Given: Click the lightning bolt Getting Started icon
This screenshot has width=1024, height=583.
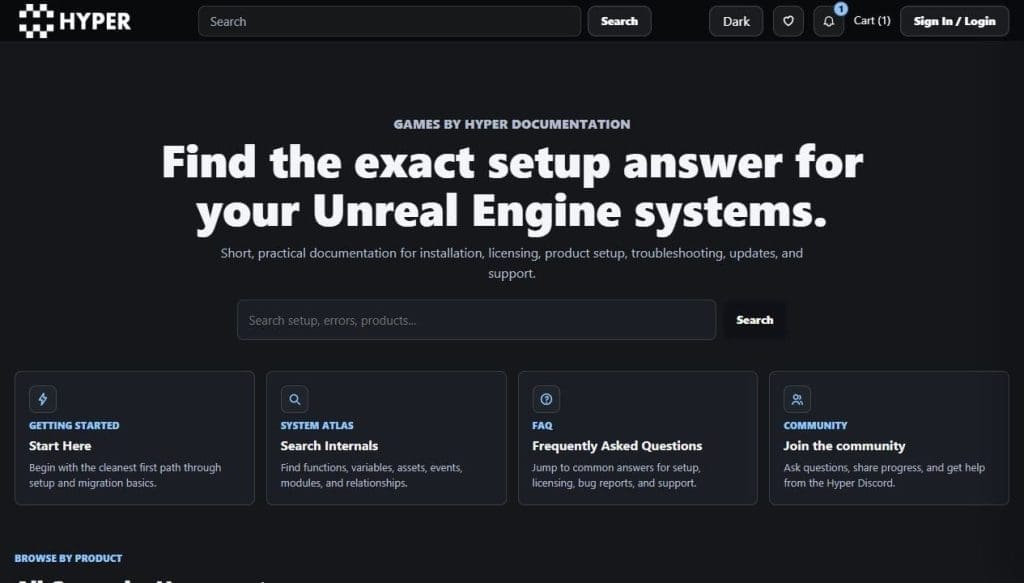Looking at the screenshot, I should [x=43, y=399].
